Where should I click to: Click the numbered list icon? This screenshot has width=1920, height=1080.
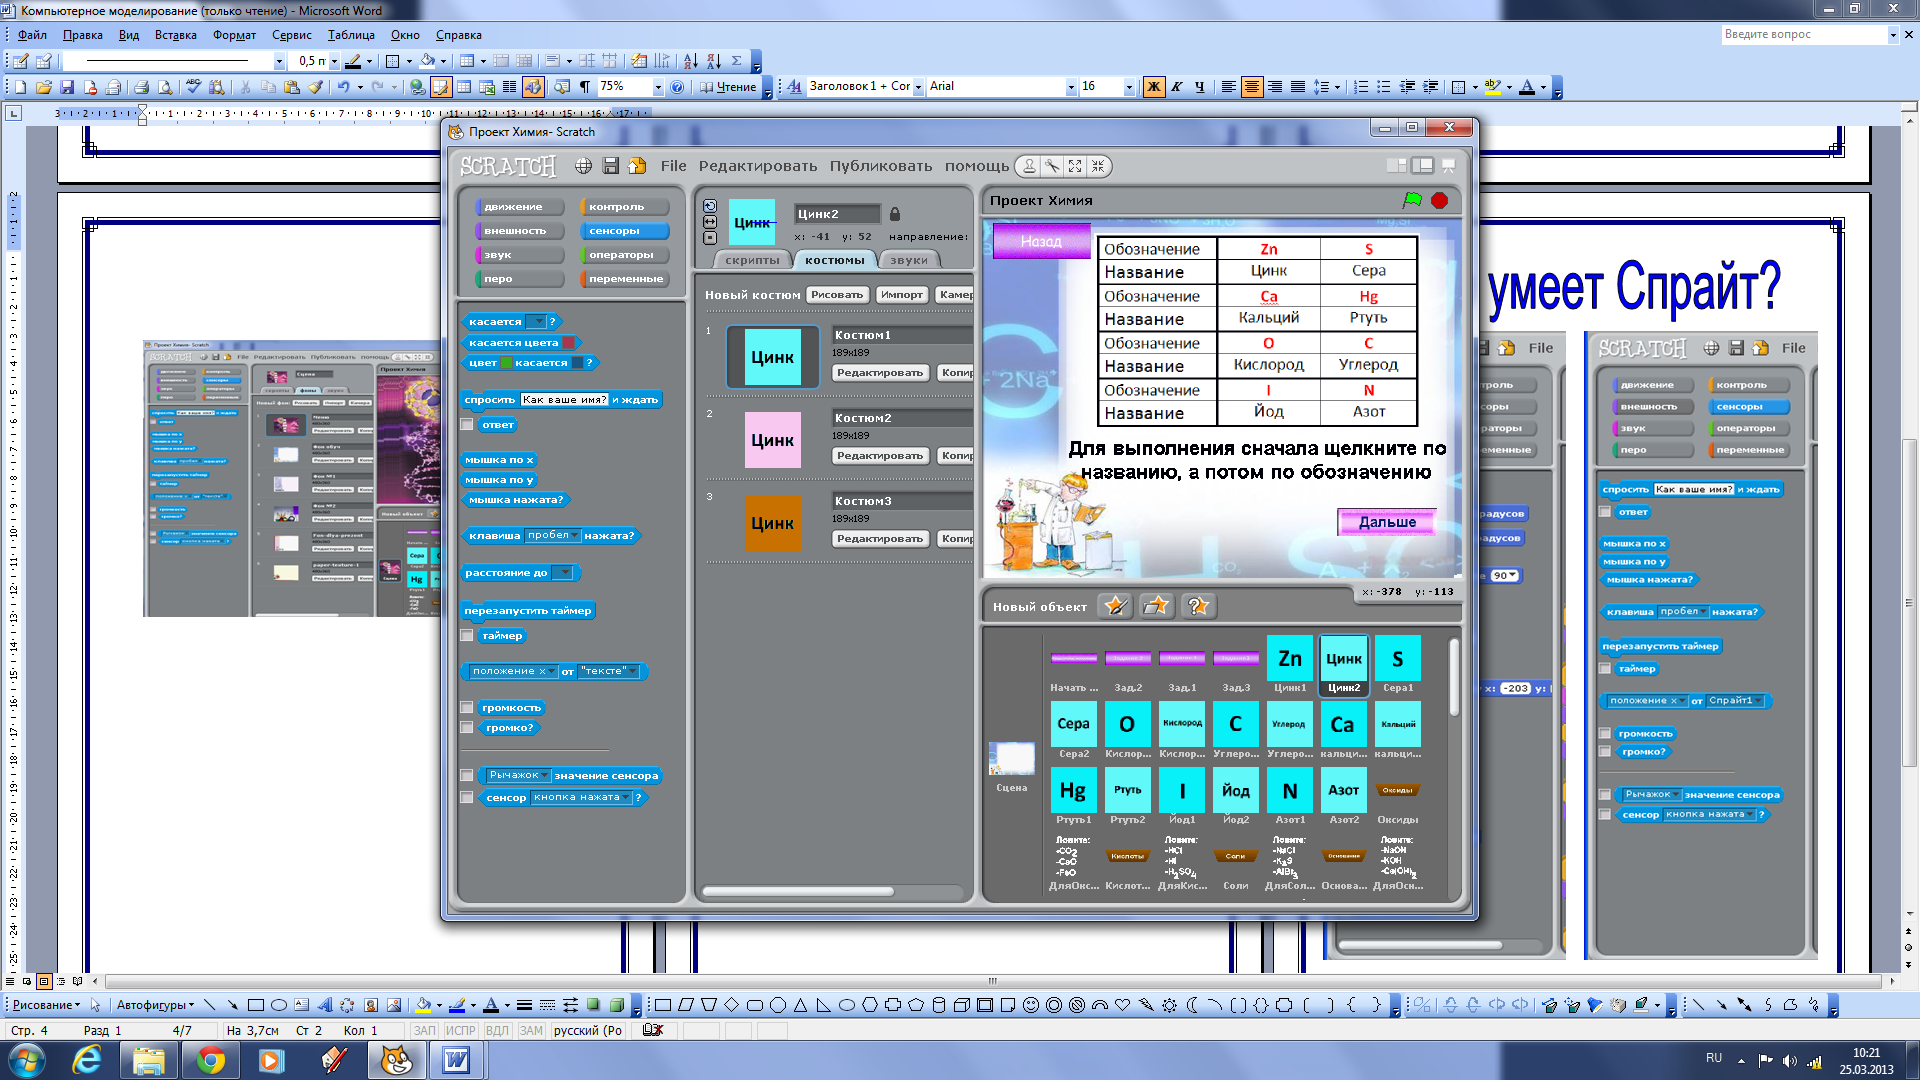(1361, 87)
